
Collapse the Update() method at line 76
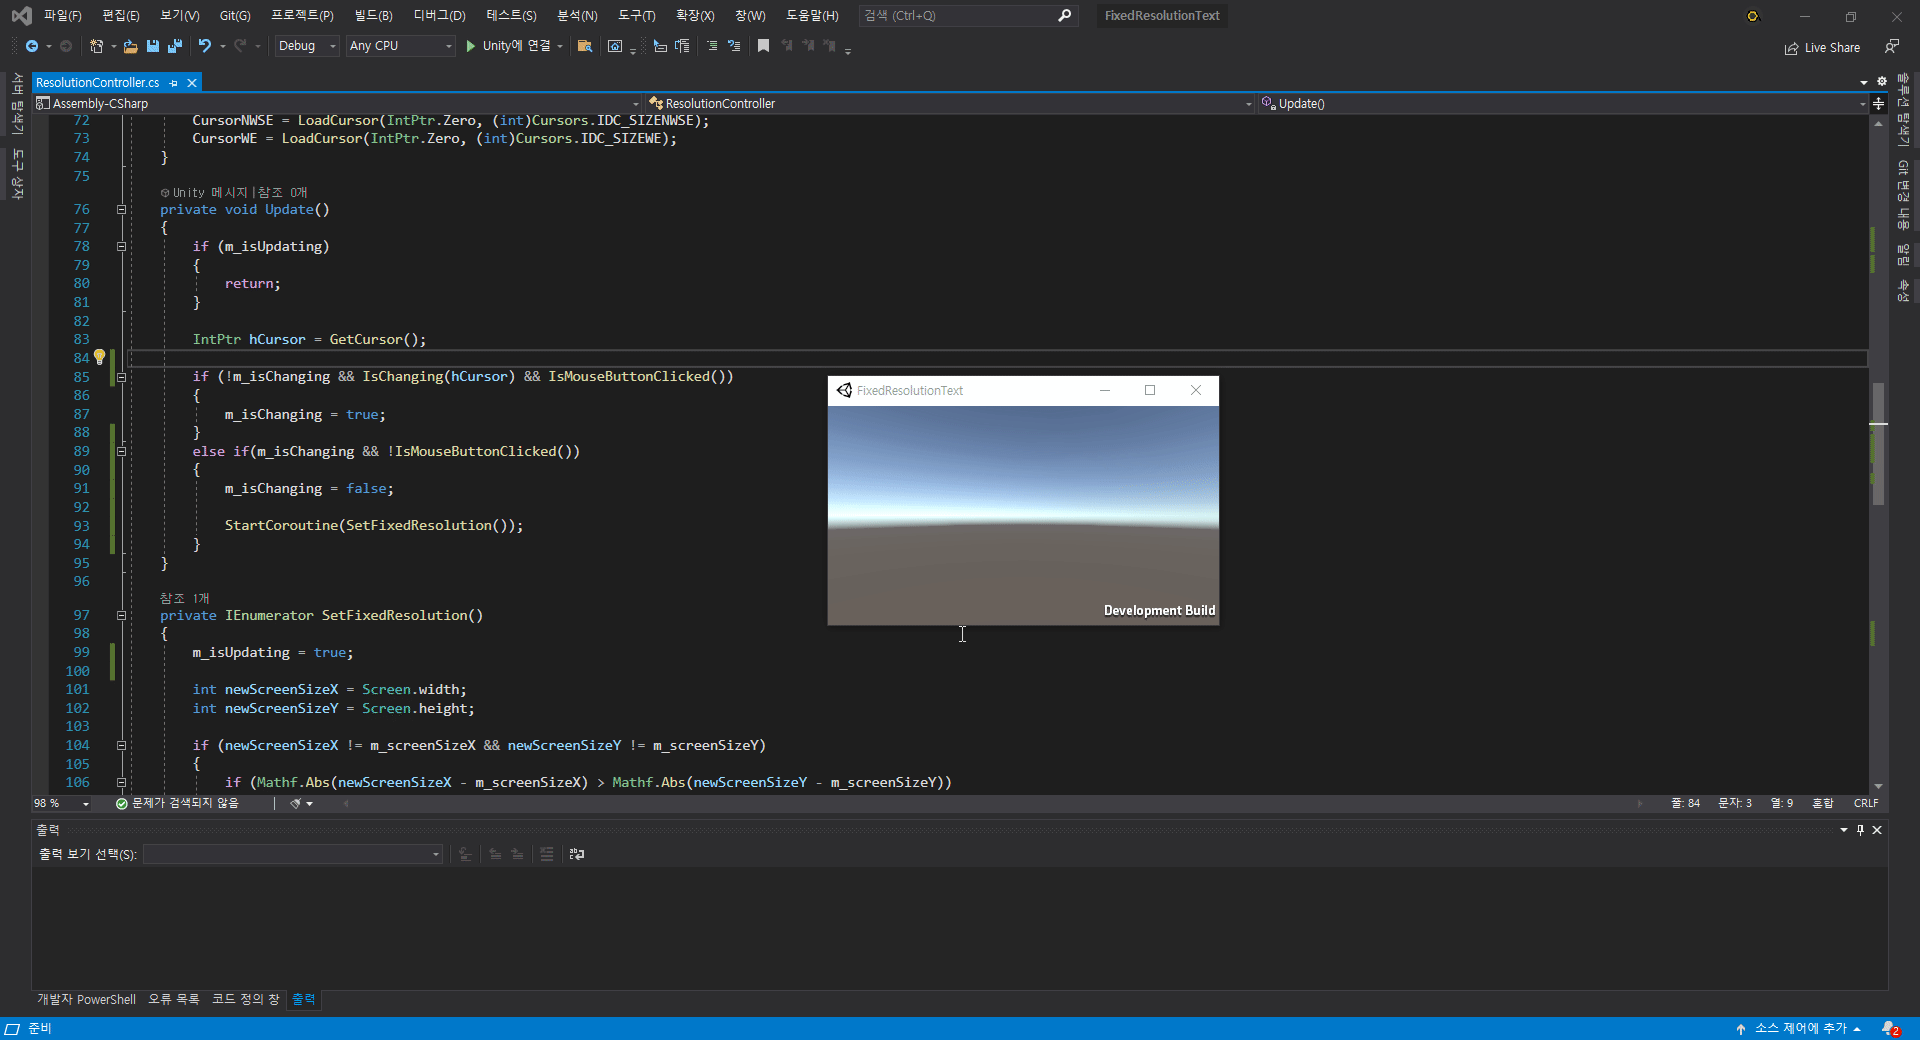pos(121,210)
